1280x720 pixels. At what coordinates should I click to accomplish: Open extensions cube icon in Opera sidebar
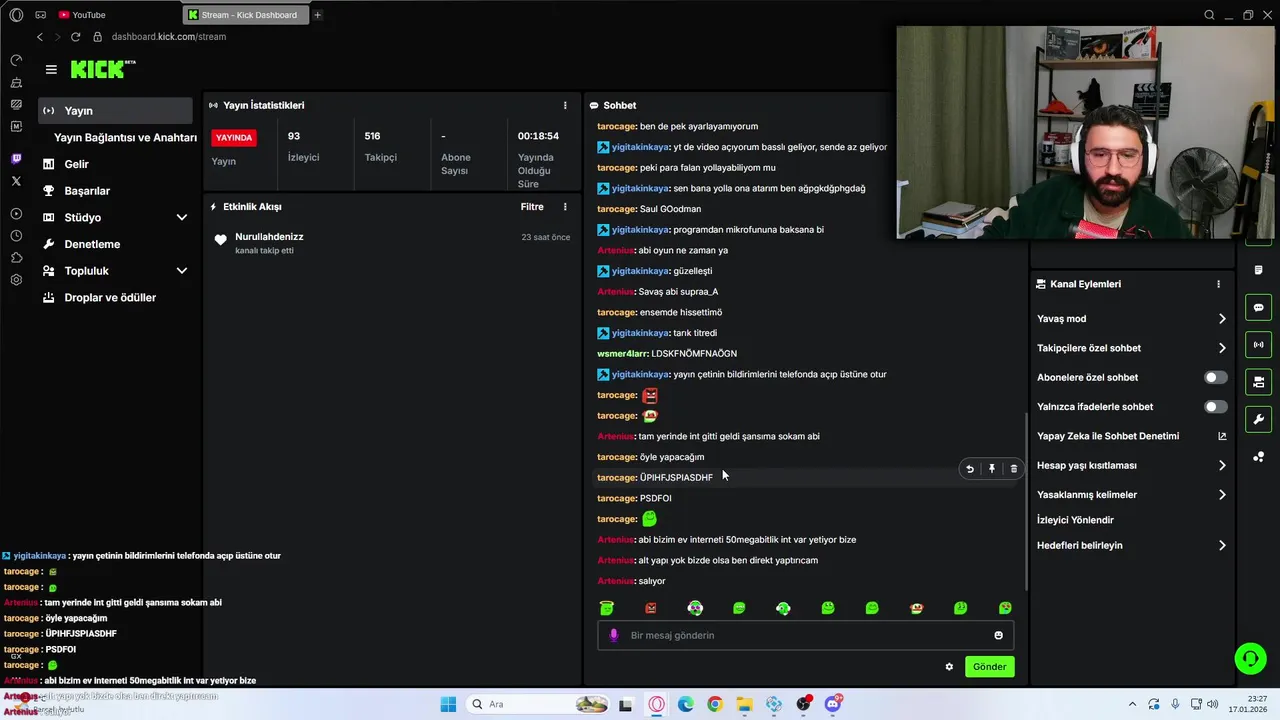tap(16, 258)
